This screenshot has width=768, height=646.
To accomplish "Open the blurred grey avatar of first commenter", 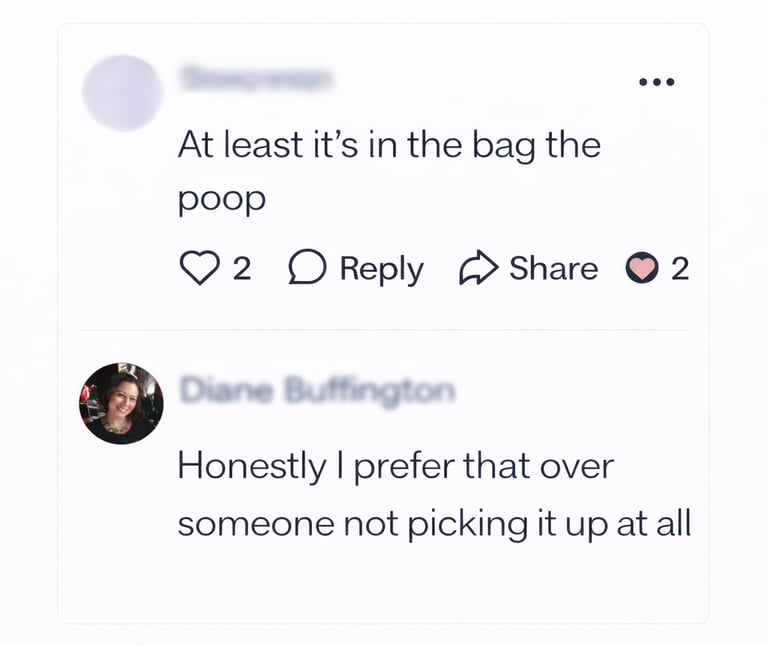I will (122, 93).
